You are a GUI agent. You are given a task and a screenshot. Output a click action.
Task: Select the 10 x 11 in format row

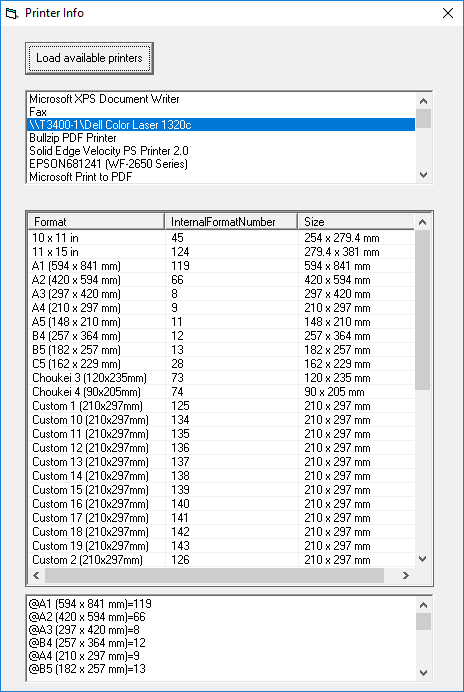point(222,238)
